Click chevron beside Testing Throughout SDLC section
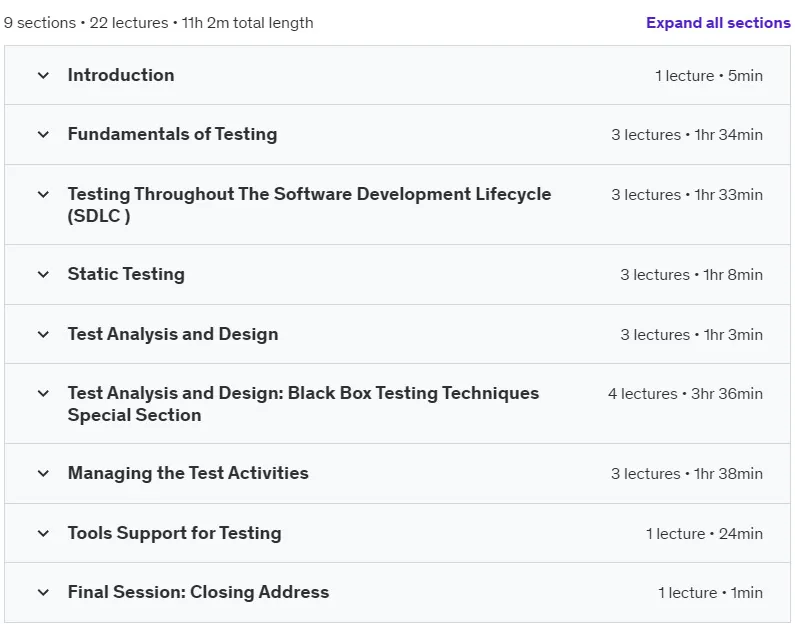The image size is (795, 624). 44,195
